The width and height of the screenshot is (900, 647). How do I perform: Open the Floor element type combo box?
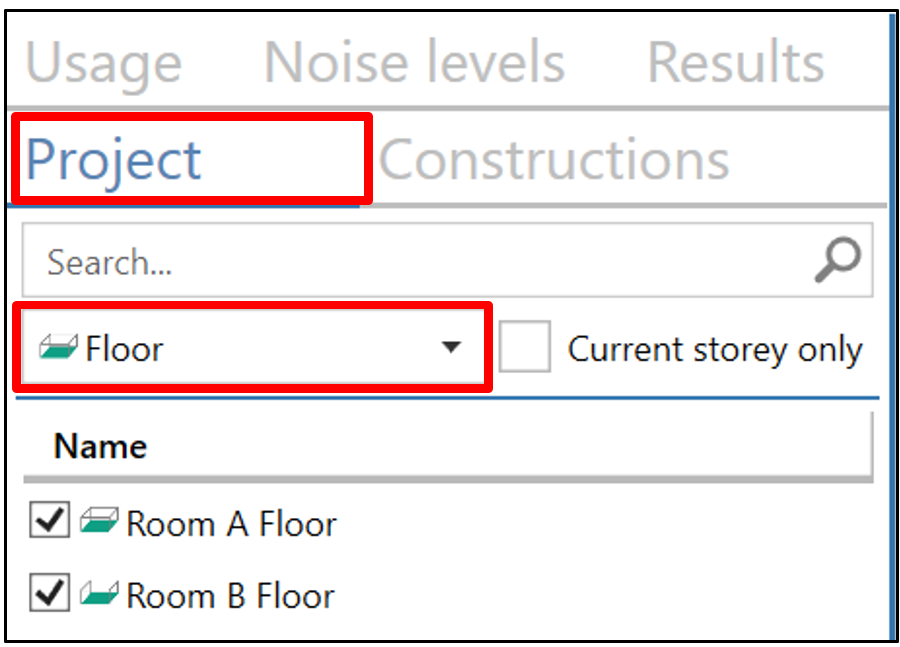point(253,347)
